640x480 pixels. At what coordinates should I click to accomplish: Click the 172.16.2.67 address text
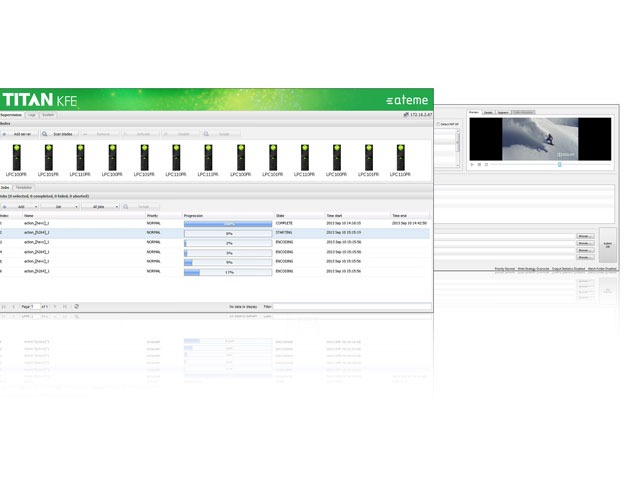pos(421,115)
